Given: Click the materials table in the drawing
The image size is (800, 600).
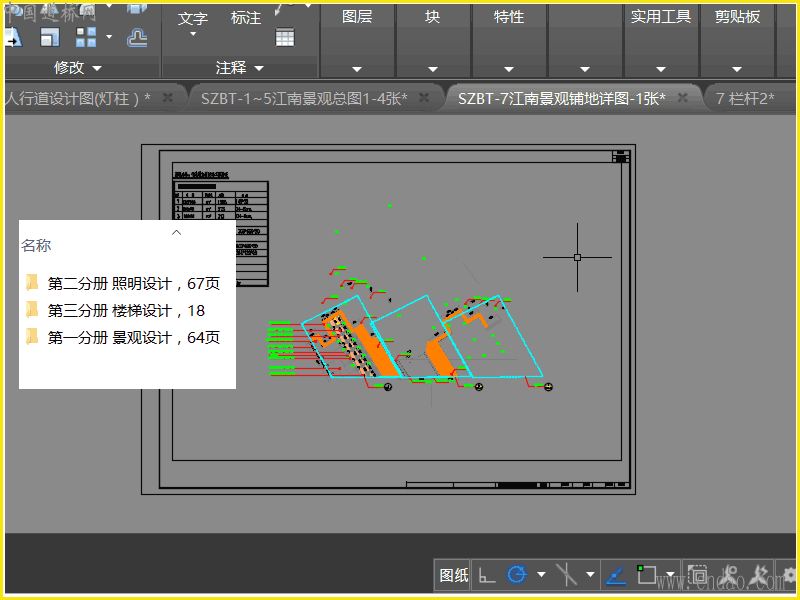Looking at the screenshot, I should 221,234.
